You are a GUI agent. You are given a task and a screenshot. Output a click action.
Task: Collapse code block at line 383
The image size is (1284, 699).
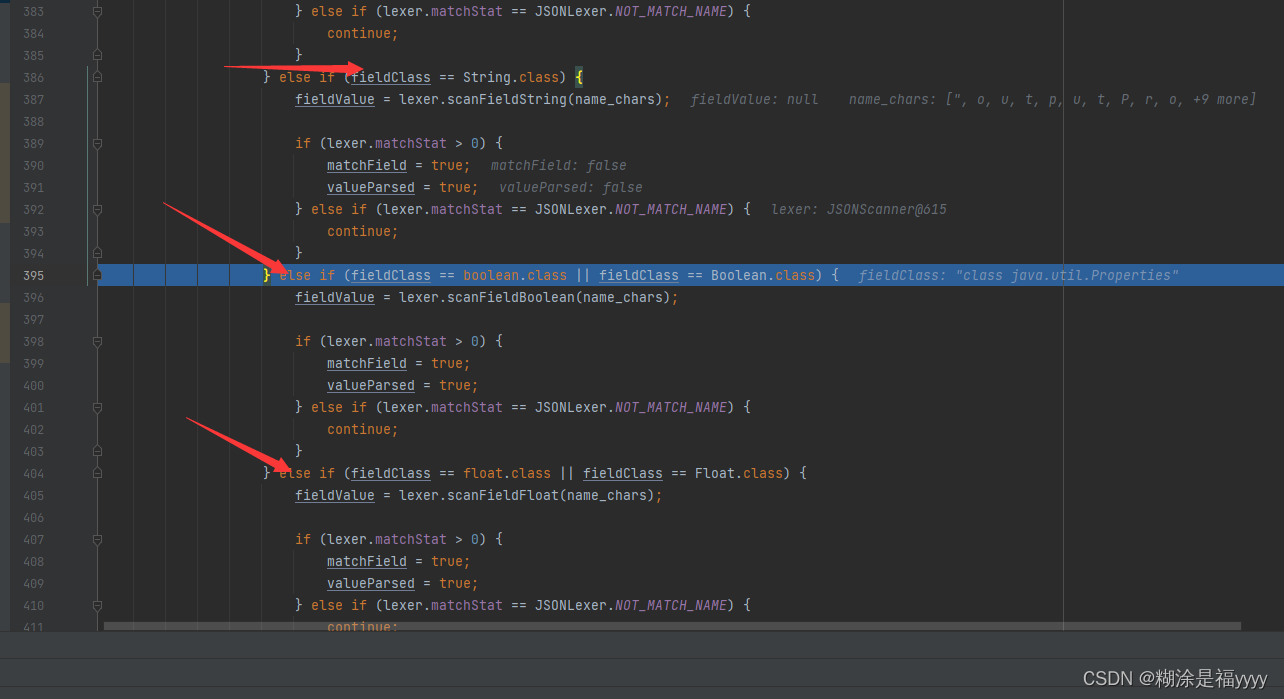tap(97, 11)
